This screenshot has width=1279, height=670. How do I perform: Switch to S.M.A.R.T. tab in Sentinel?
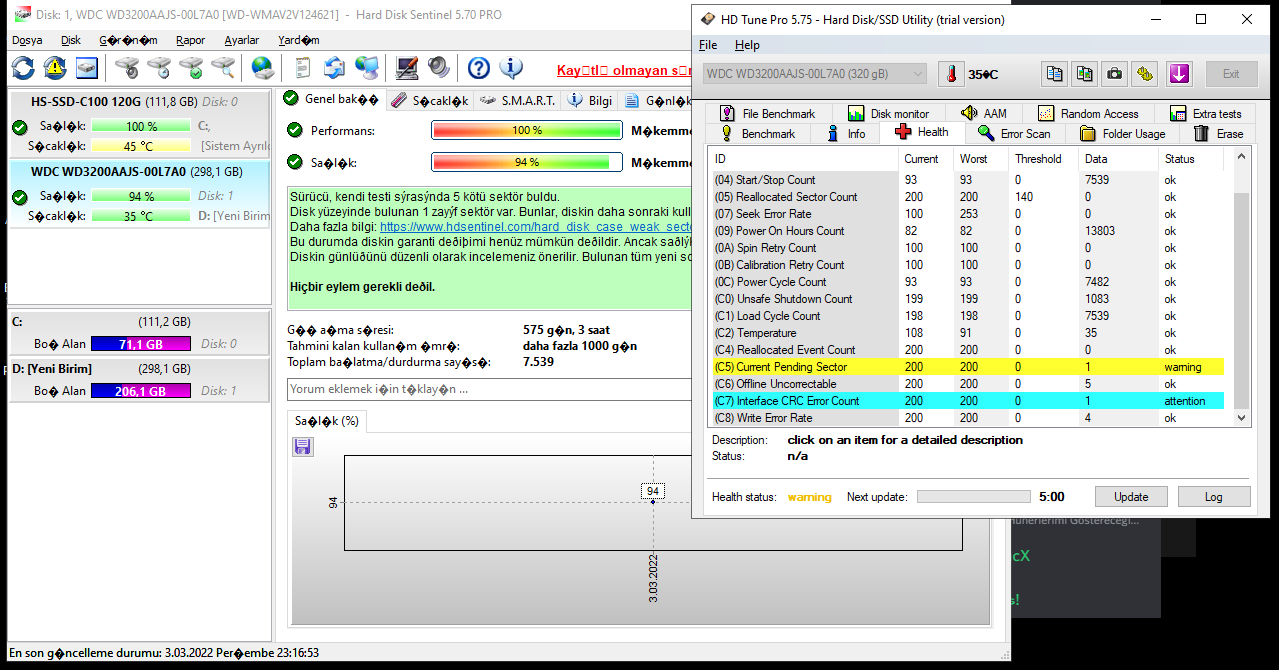tap(517, 100)
